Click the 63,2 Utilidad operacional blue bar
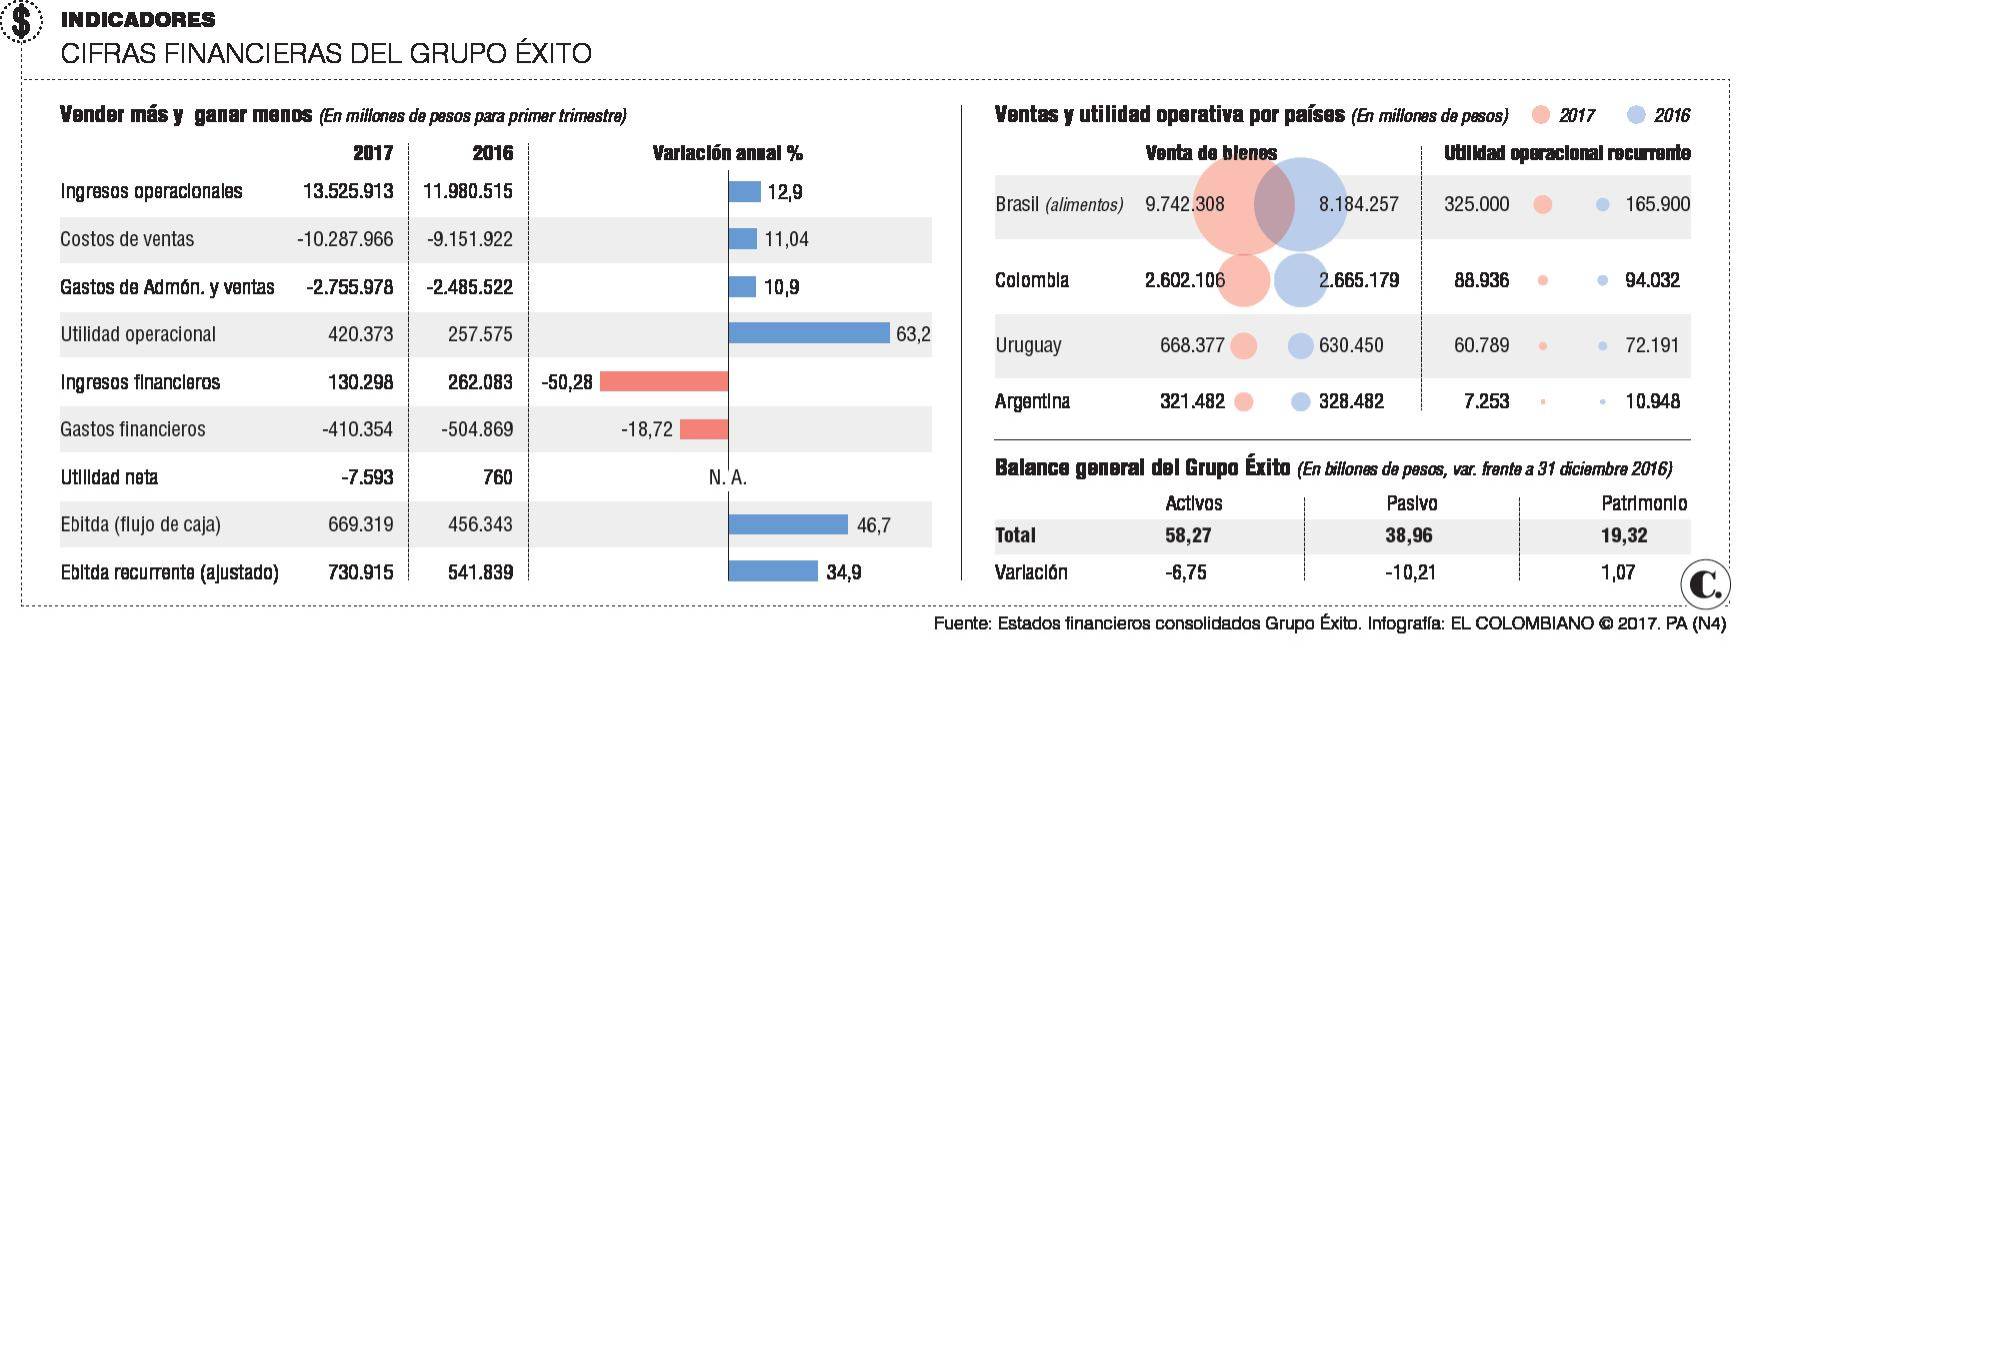This screenshot has width=2000, height=1368. pos(809,333)
